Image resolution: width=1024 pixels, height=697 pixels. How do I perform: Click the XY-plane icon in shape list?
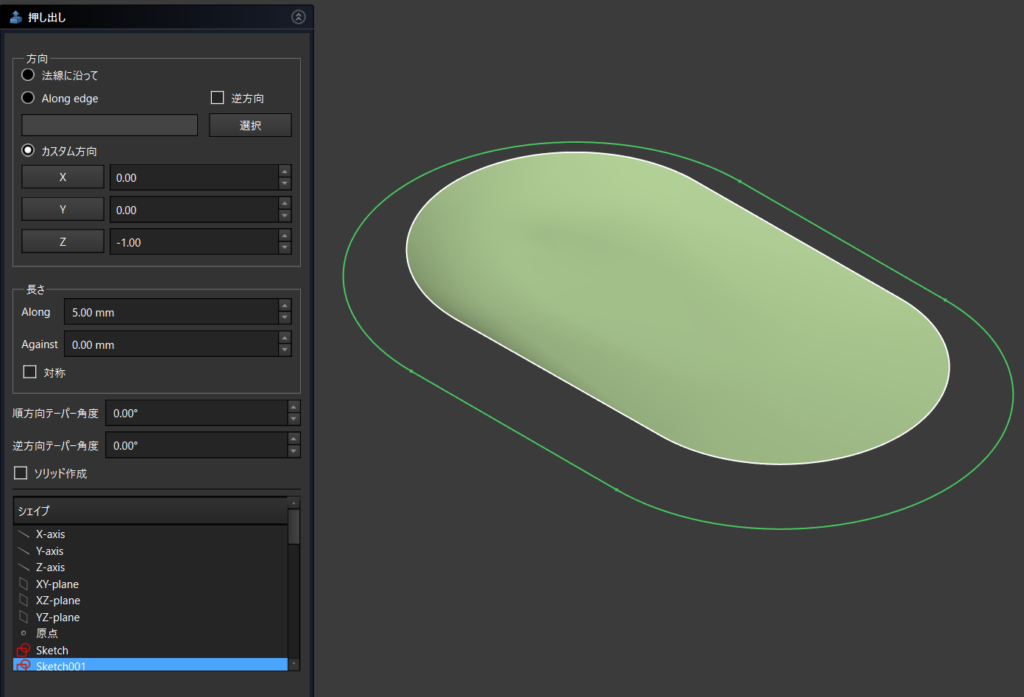coord(24,584)
